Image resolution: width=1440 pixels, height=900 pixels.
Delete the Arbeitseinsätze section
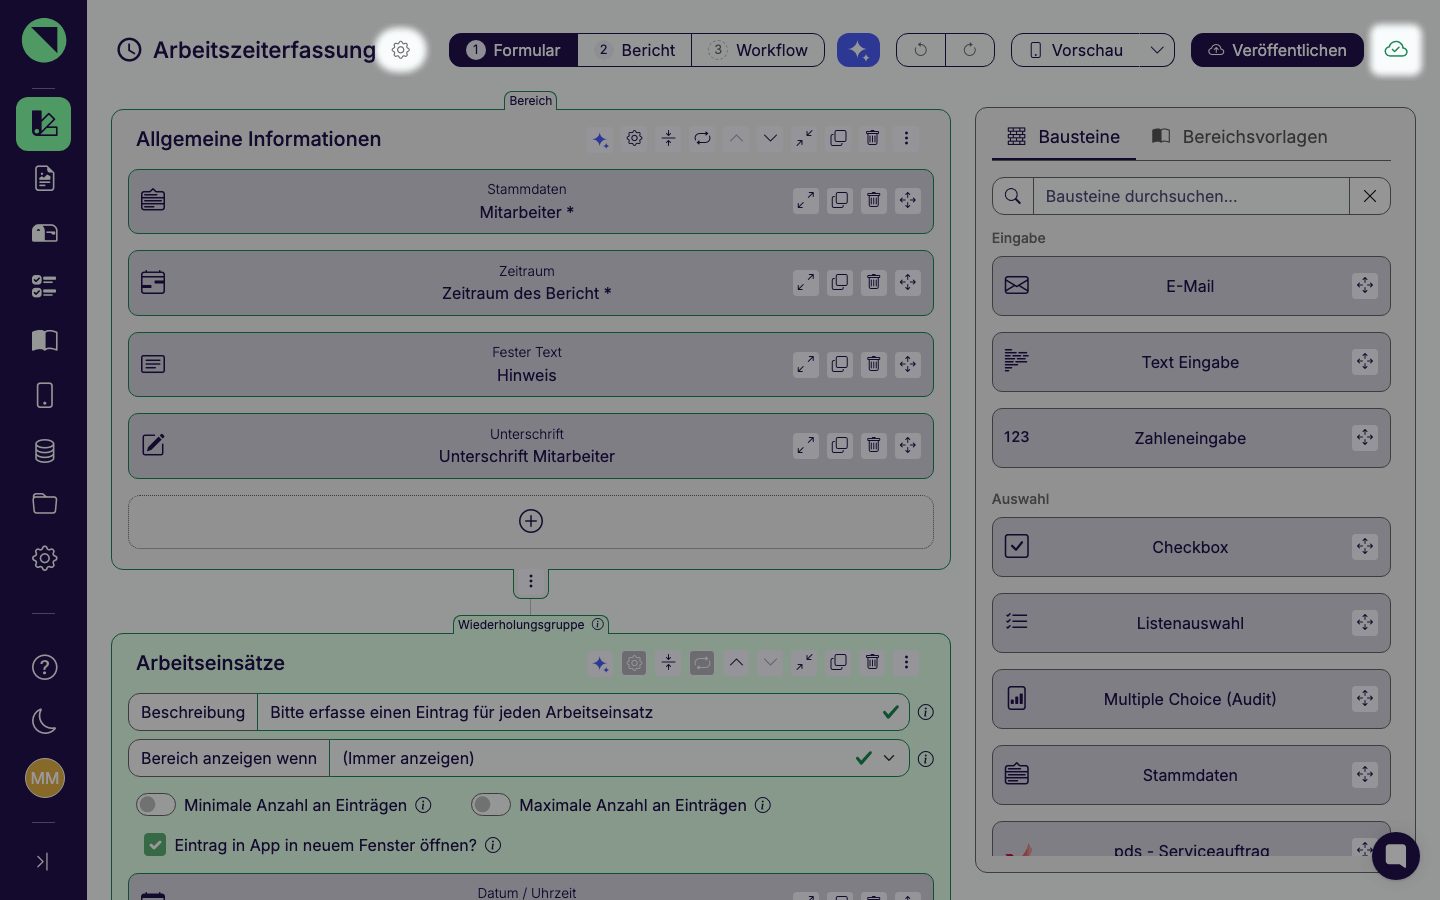pos(872,662)
